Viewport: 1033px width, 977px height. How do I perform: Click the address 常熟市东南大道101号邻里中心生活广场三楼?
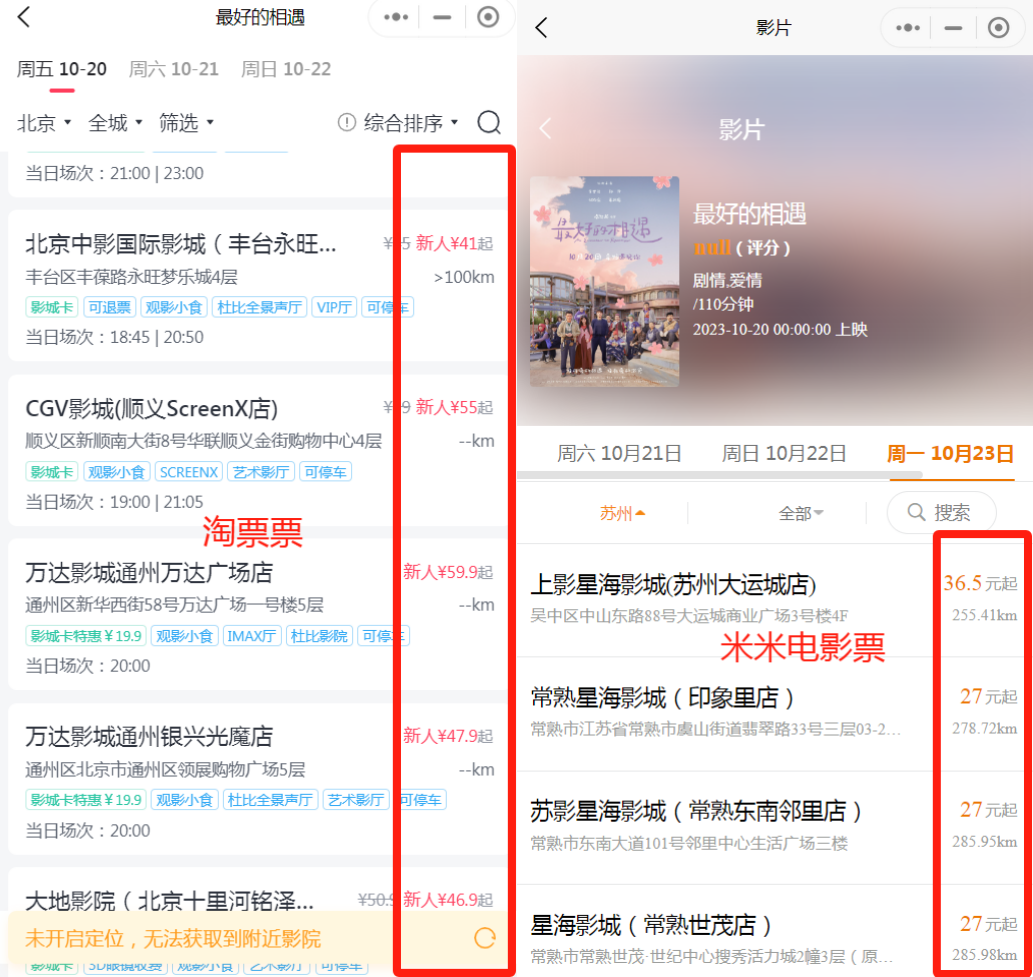point(689,843)
